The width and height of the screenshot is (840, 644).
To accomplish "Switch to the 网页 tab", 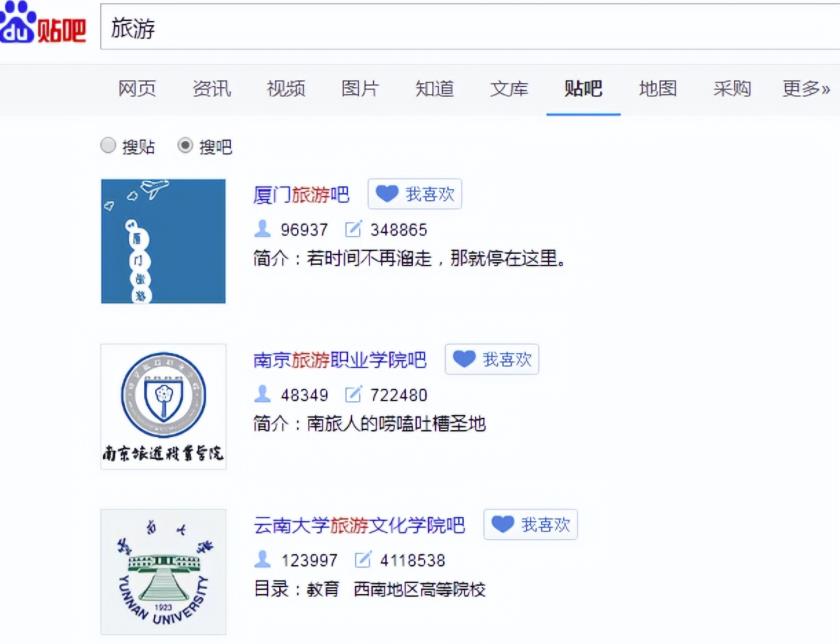I will point(137,89).
